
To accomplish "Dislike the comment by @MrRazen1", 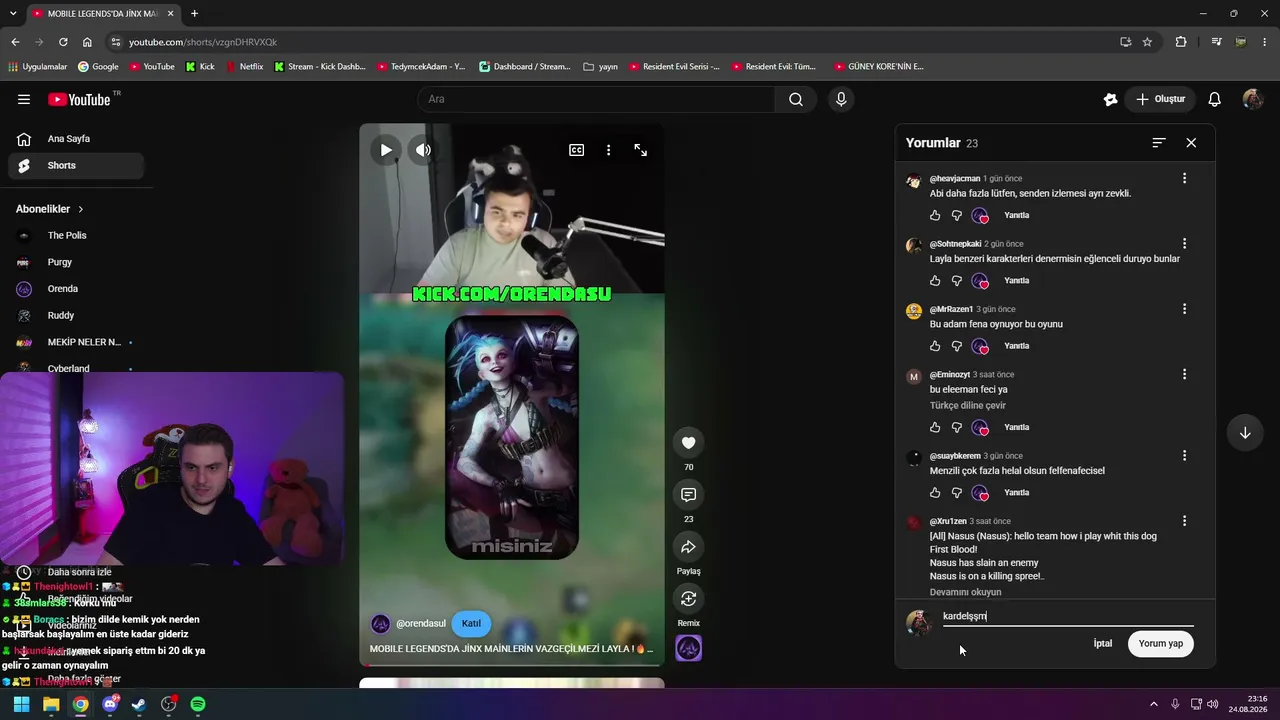I will [x=957, y=346].
